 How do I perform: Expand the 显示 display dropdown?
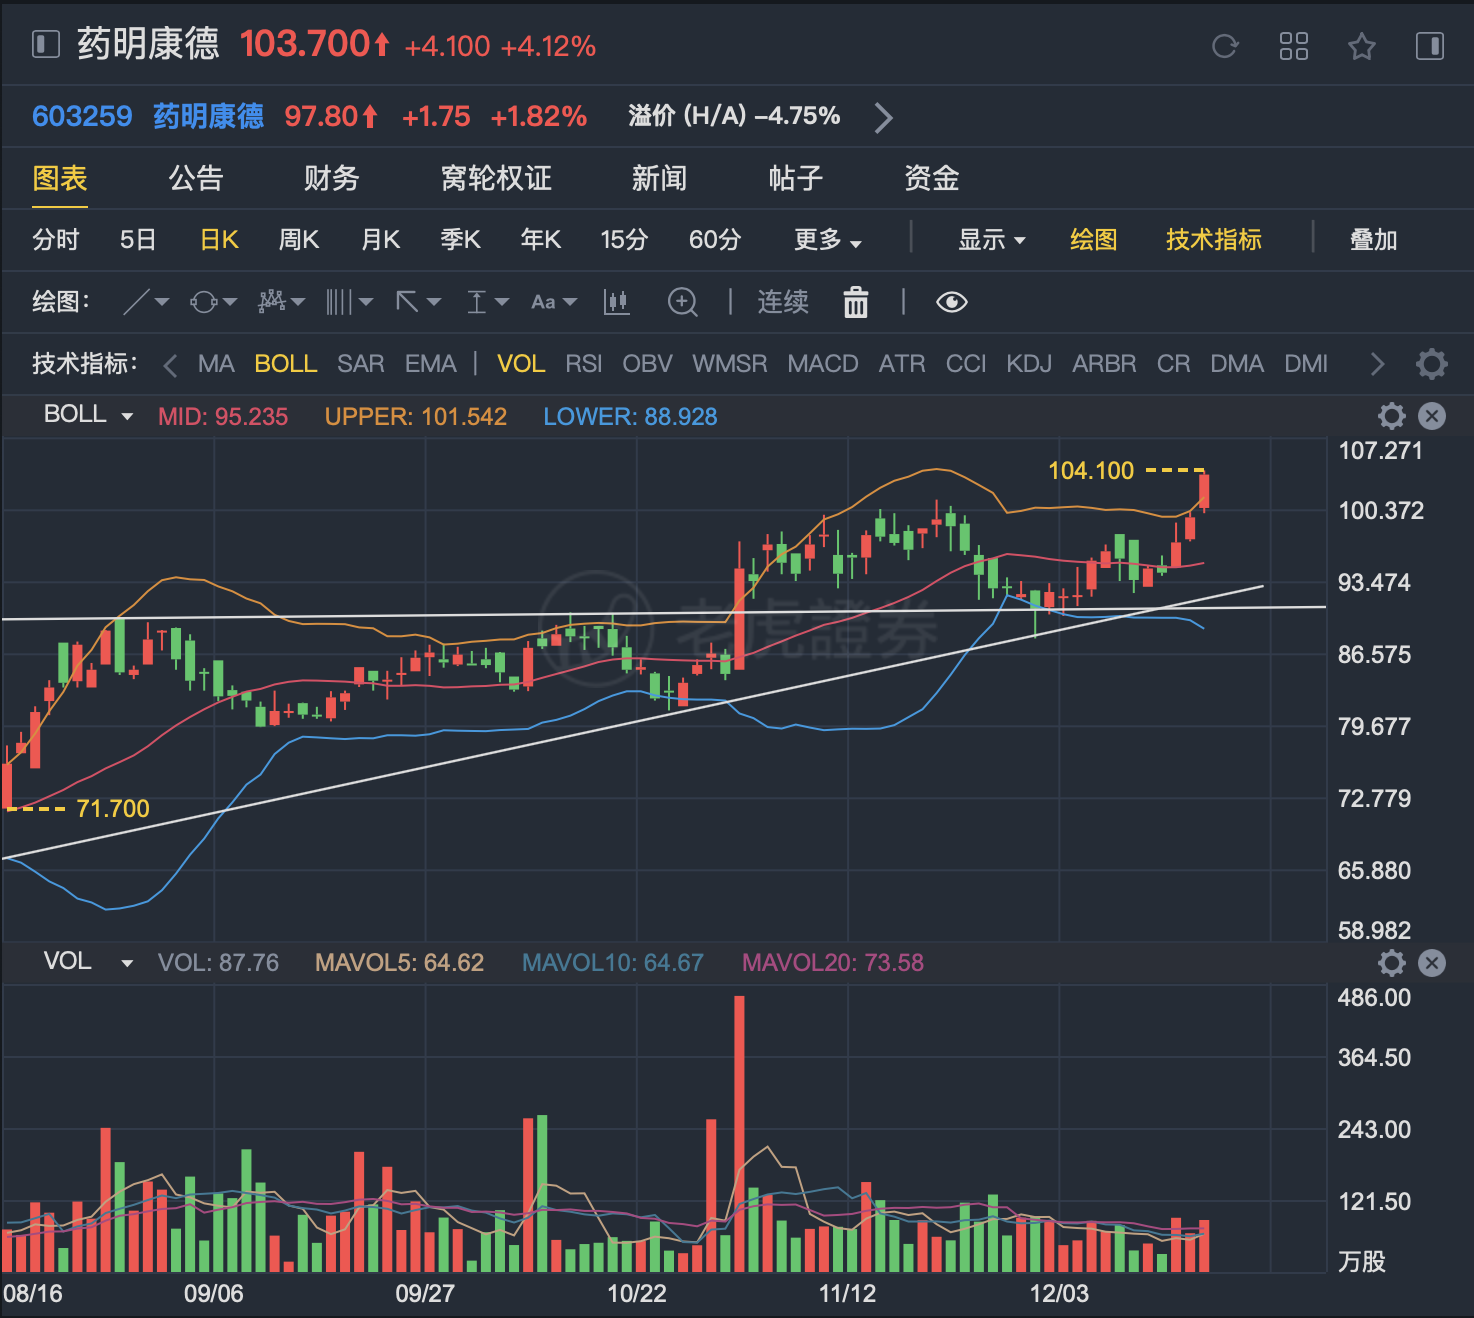coord(992,240)
